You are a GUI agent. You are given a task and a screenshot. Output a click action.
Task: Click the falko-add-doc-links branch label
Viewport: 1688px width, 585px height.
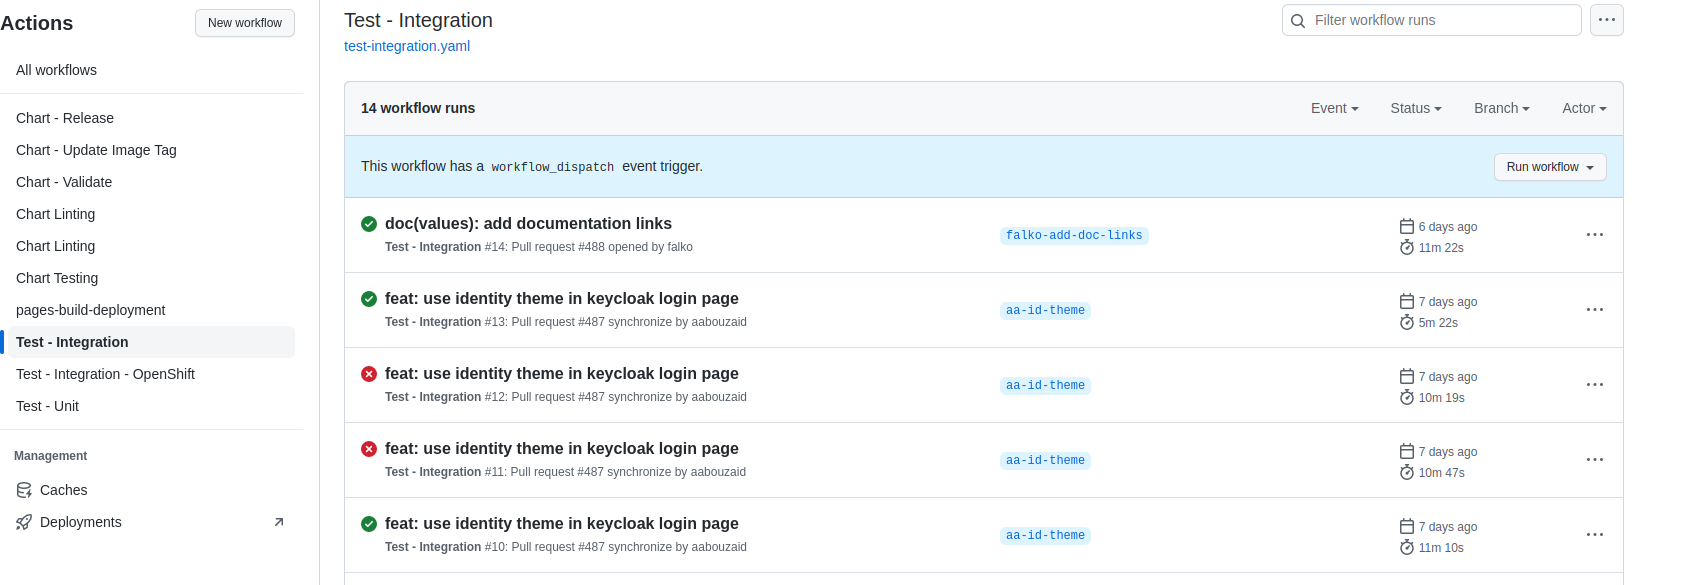(1074, 236)
